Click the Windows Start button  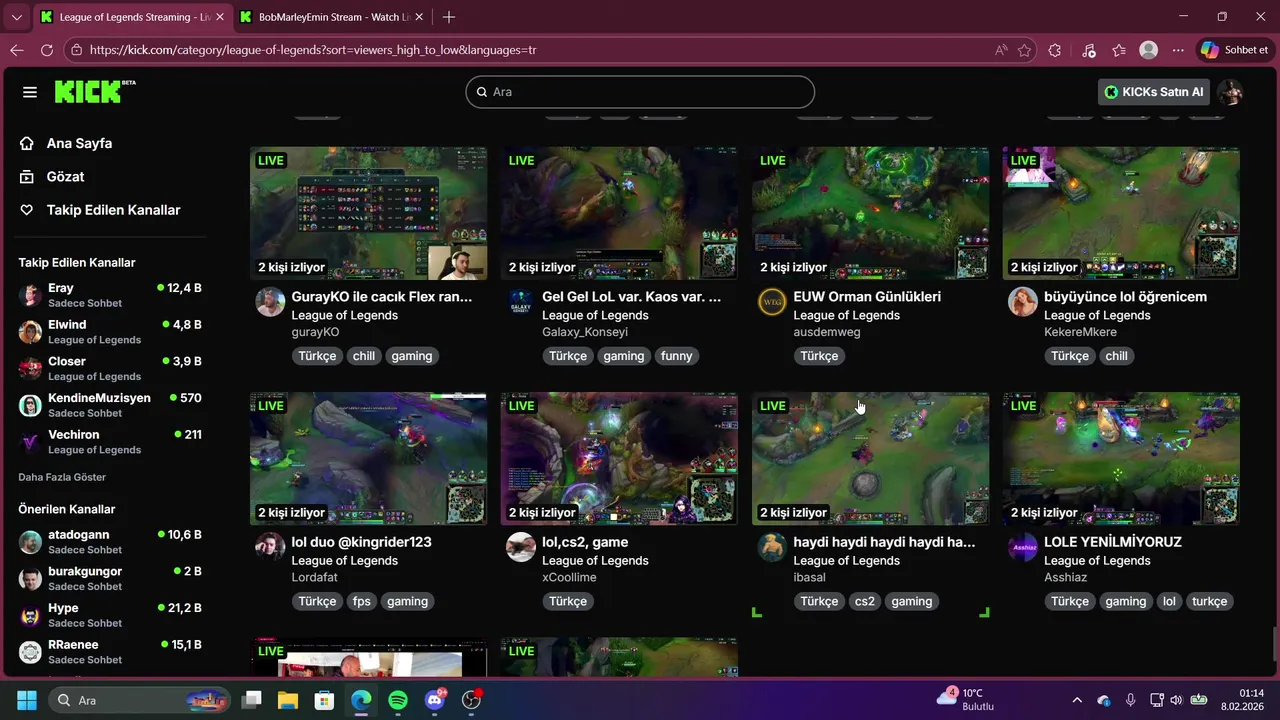26,700
